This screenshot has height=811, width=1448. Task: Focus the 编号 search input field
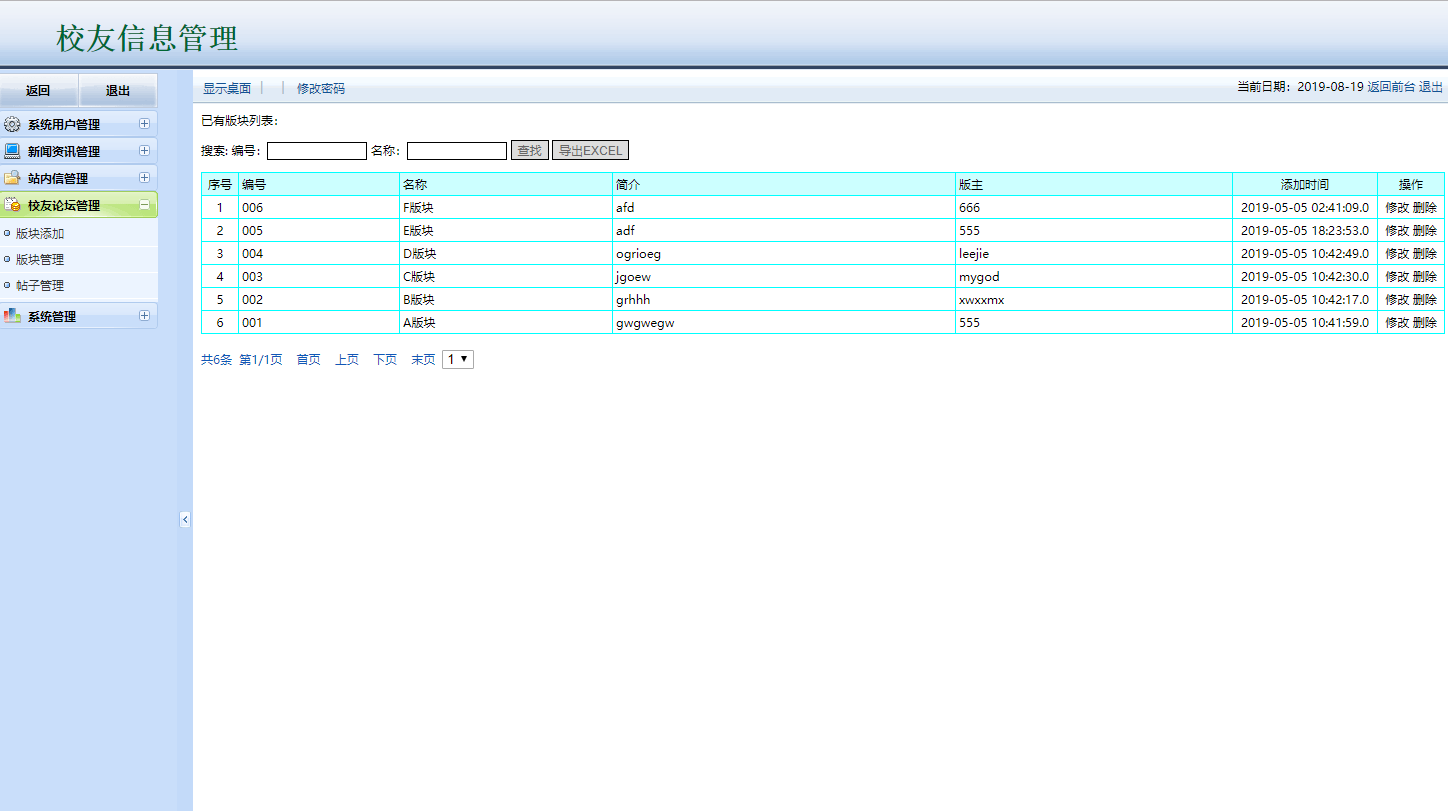tap(316, 151)
